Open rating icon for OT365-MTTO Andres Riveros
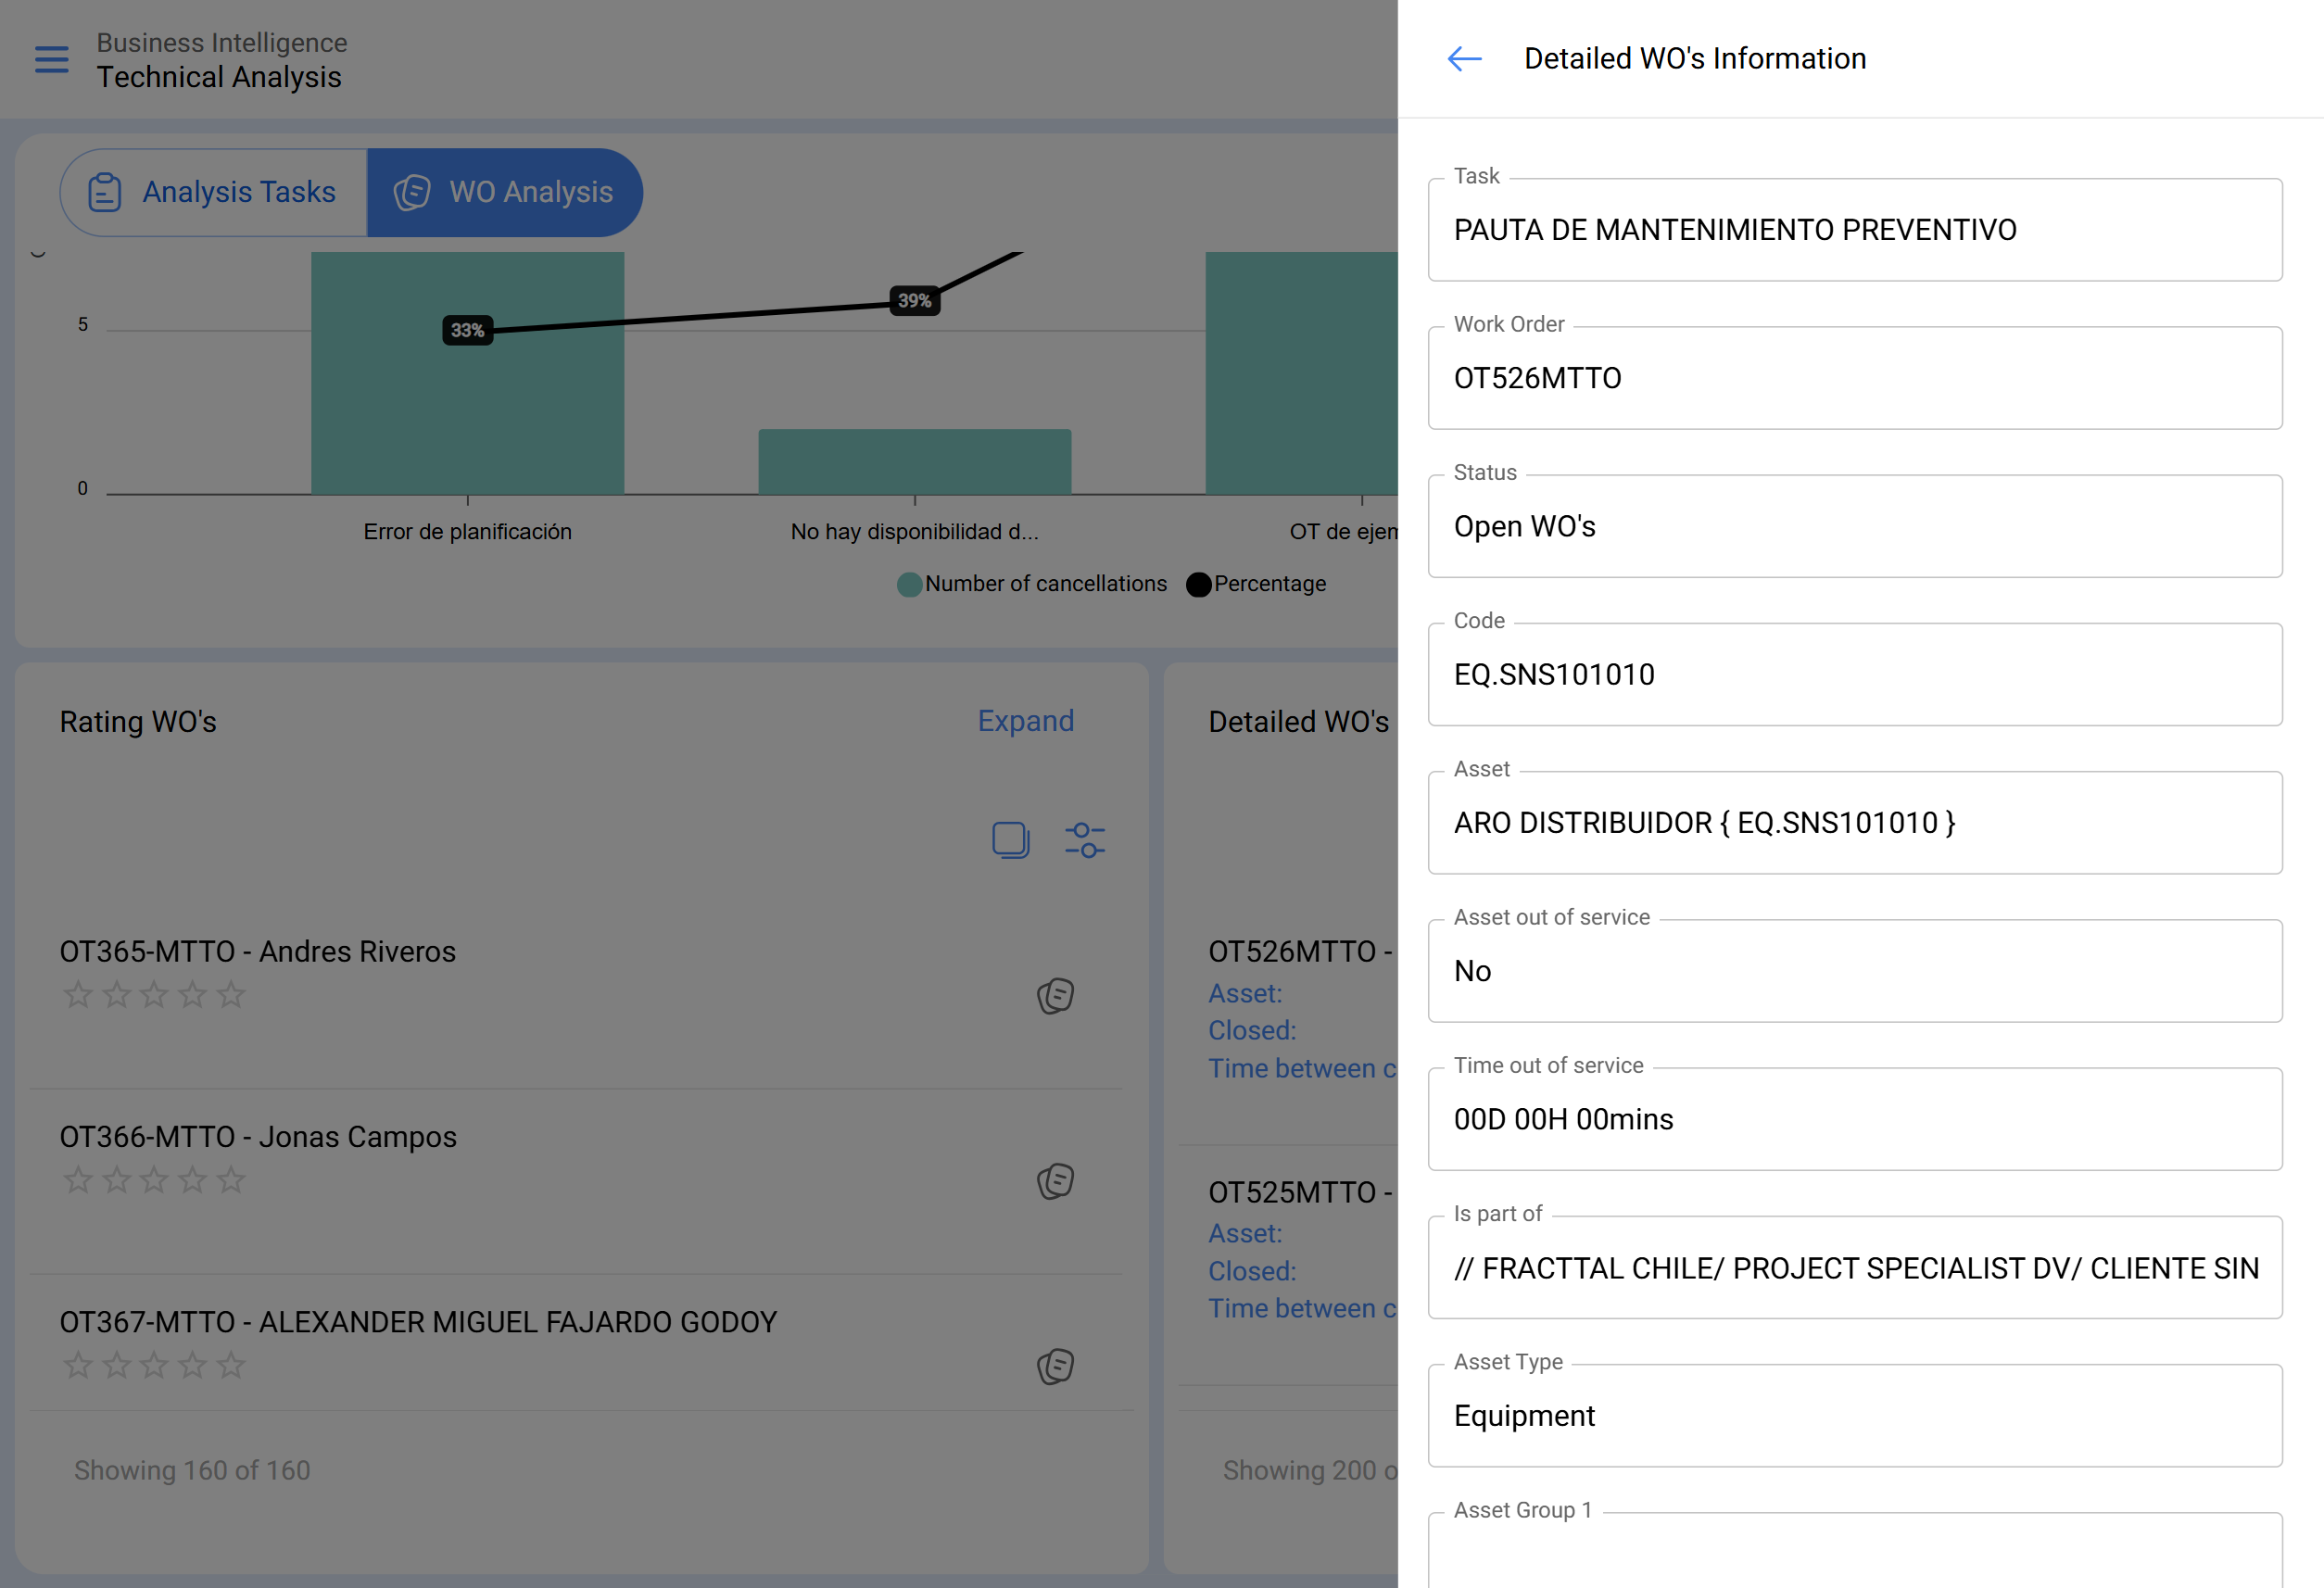 pyautogui.click(x=1055, y=996)
